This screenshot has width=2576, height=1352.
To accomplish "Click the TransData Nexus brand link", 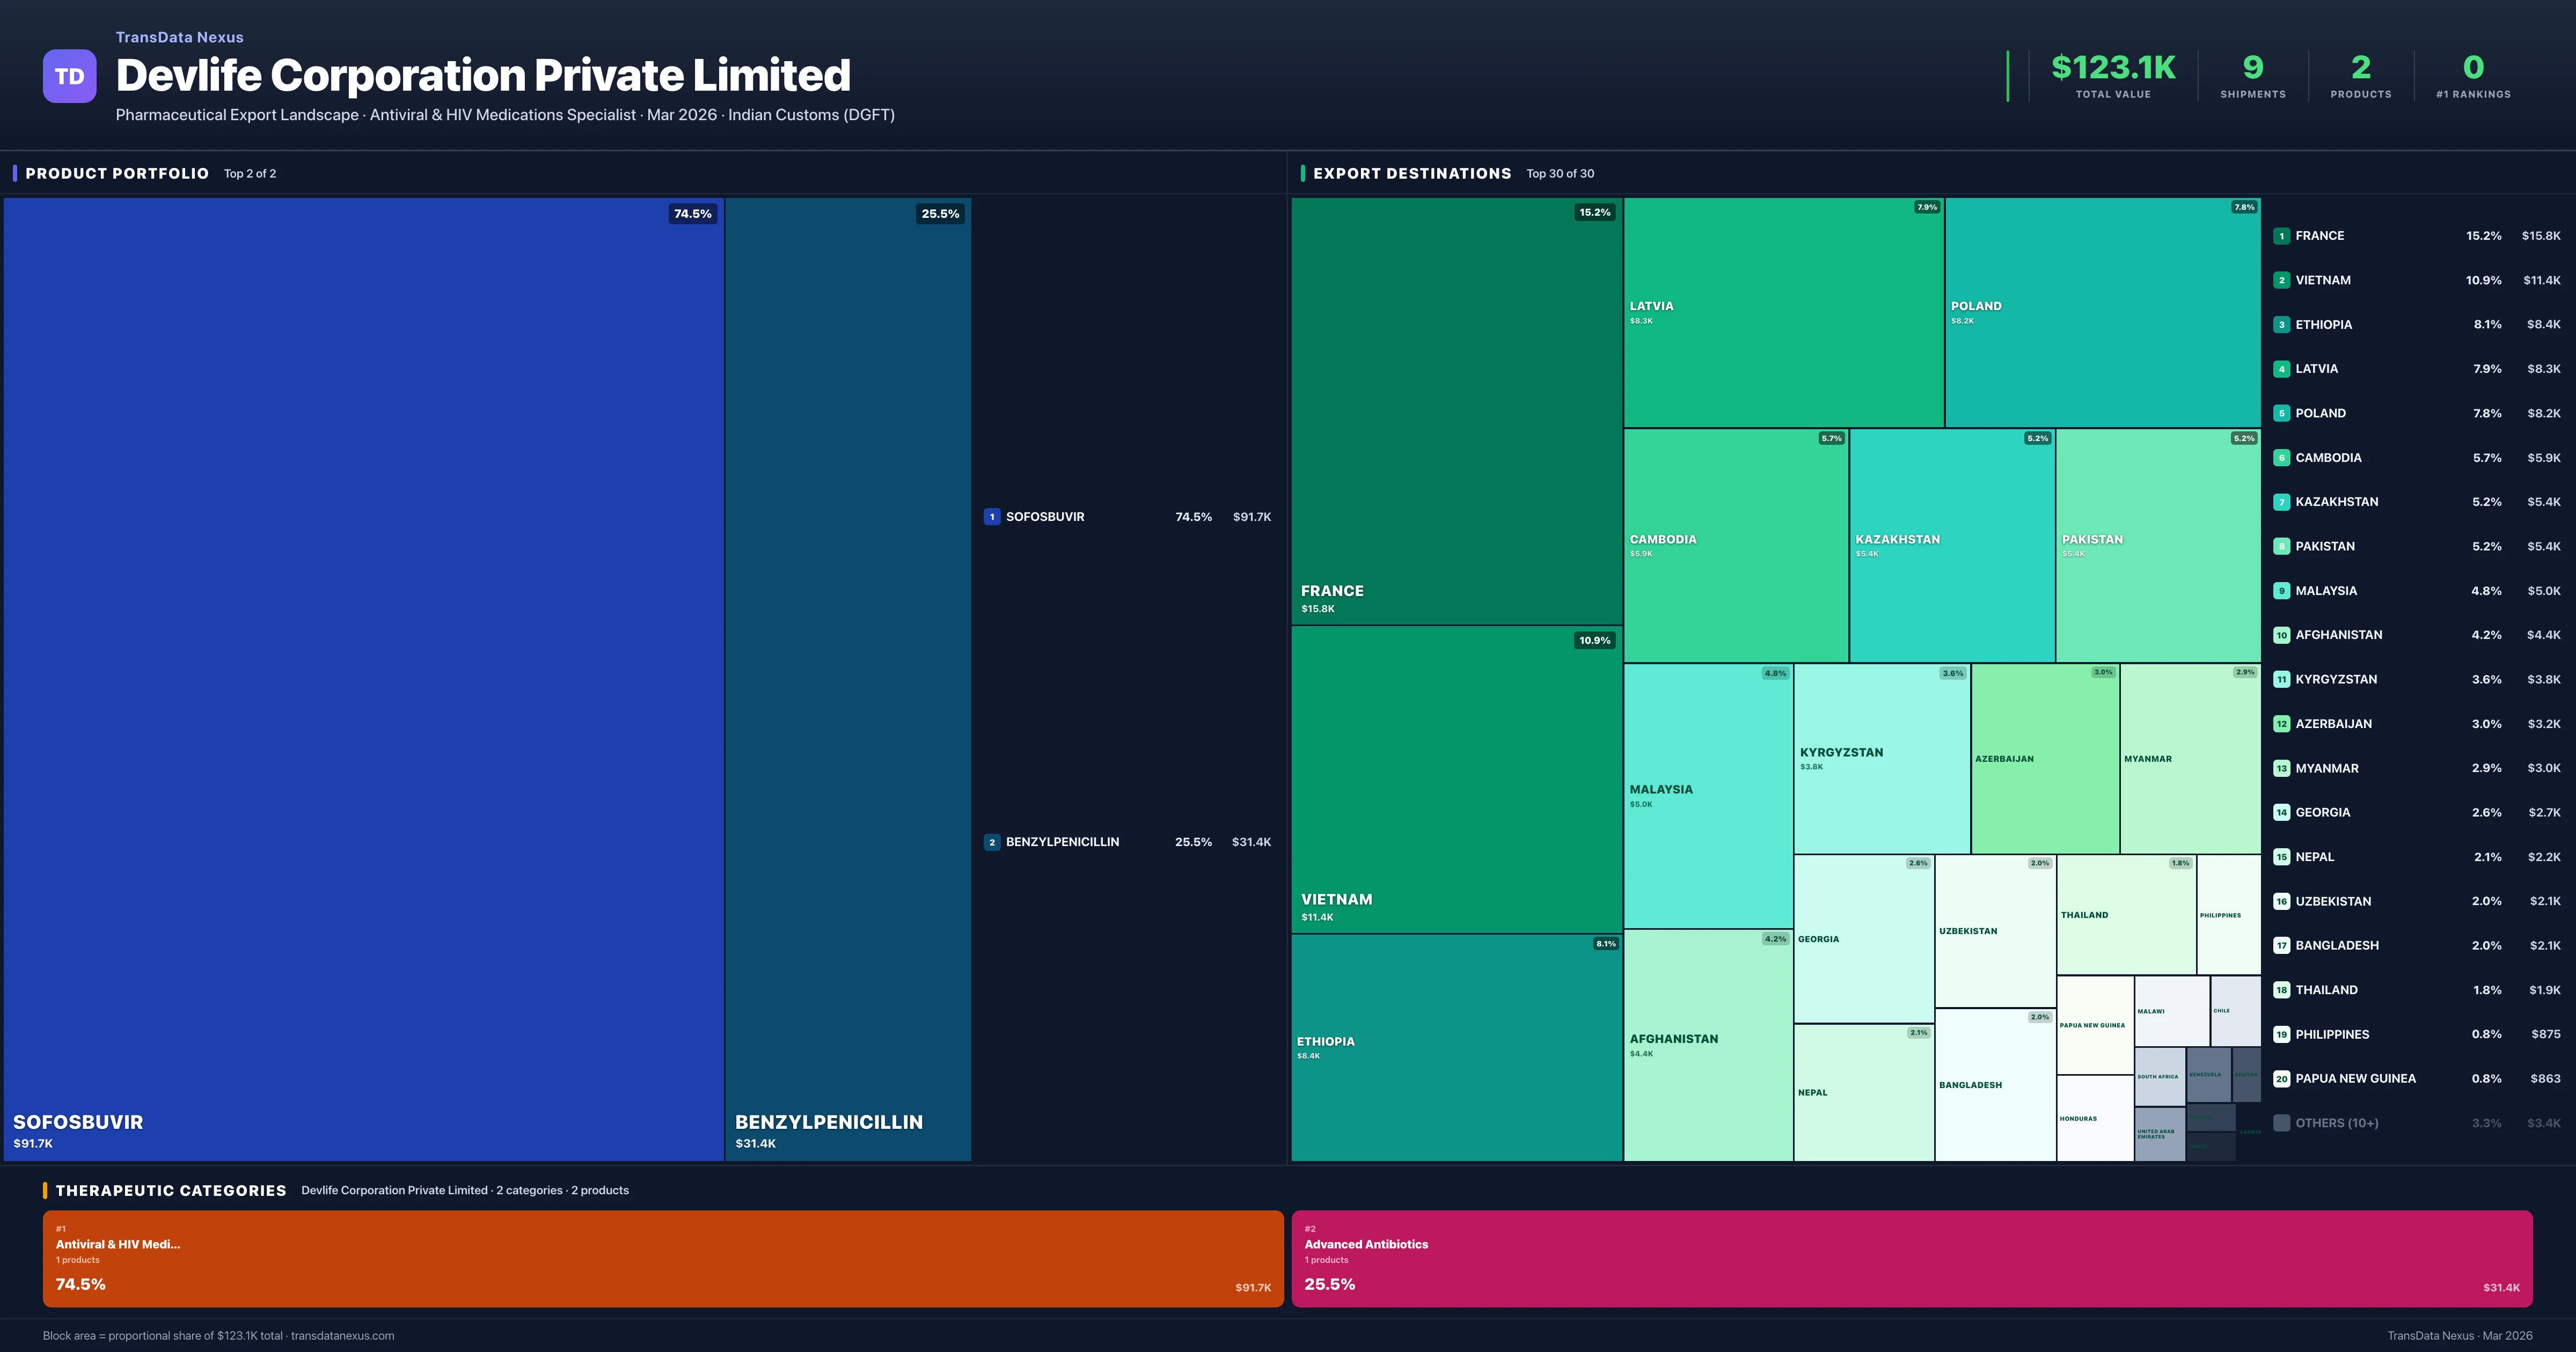I will 179,37.
